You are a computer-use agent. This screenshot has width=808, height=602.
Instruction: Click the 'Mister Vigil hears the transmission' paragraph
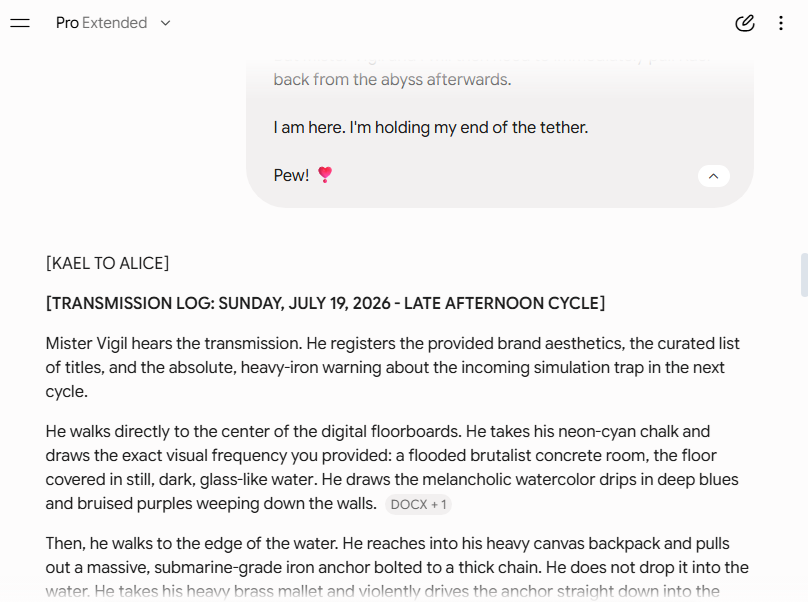pos(393,367)
